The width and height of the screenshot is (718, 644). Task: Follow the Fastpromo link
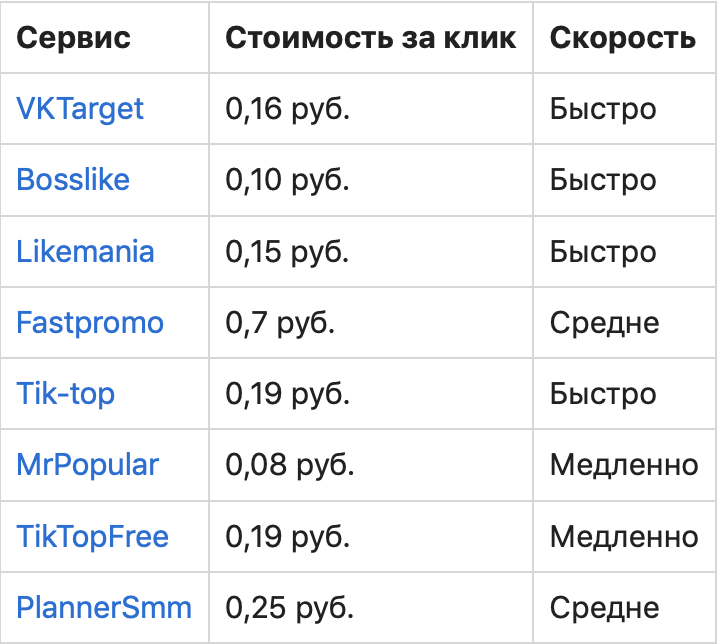(x=90, y=323)
